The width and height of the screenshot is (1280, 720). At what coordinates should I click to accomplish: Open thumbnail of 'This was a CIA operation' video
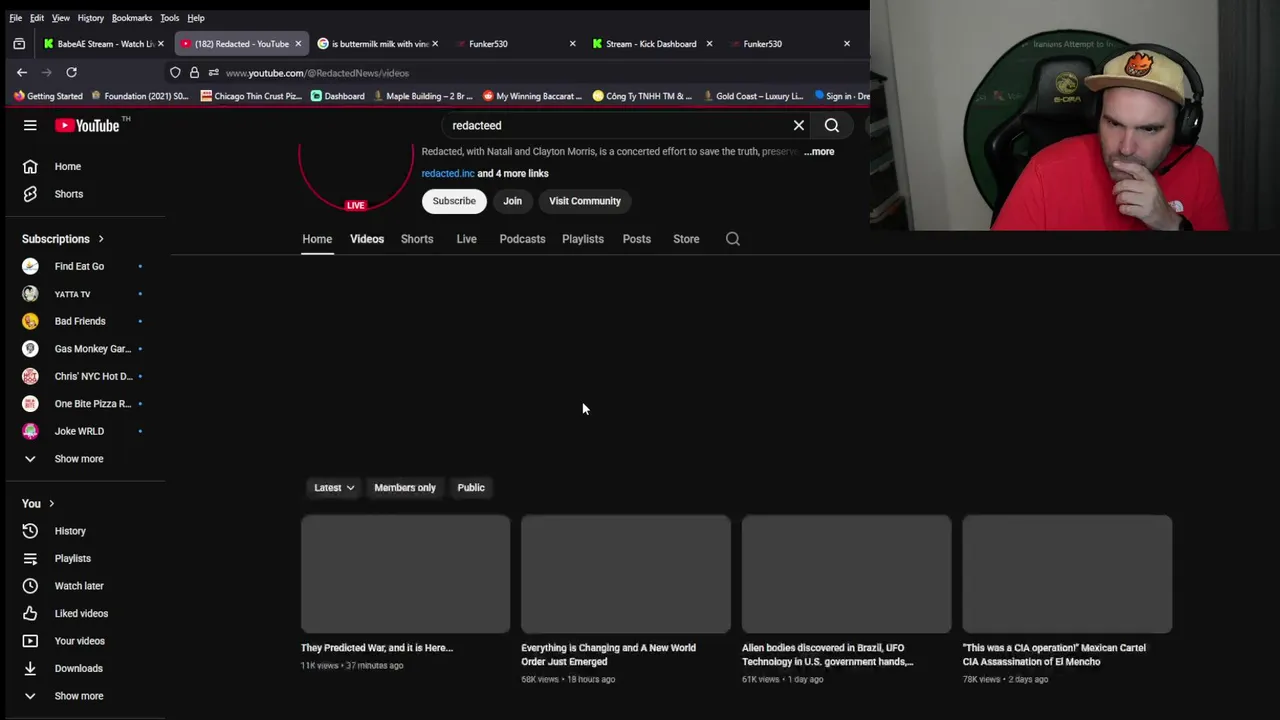coord(1067,574)
